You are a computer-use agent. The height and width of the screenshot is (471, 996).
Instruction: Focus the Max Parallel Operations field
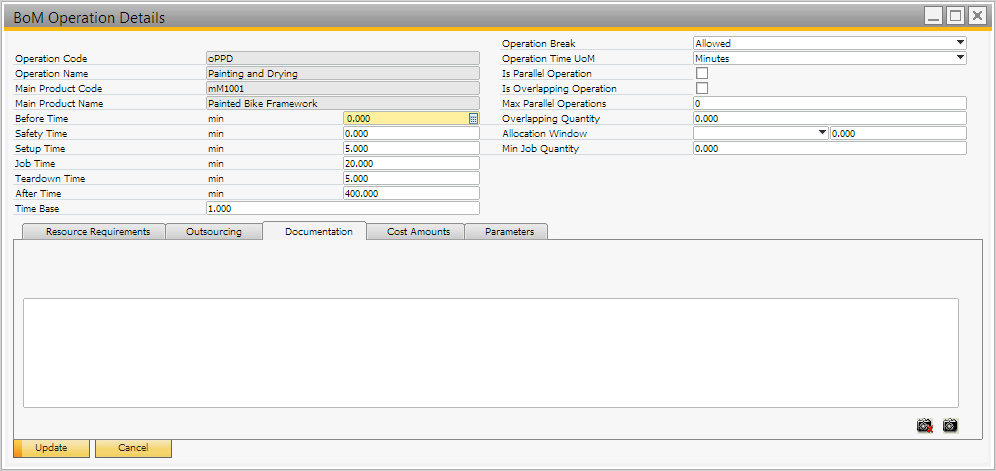(828, 104)
